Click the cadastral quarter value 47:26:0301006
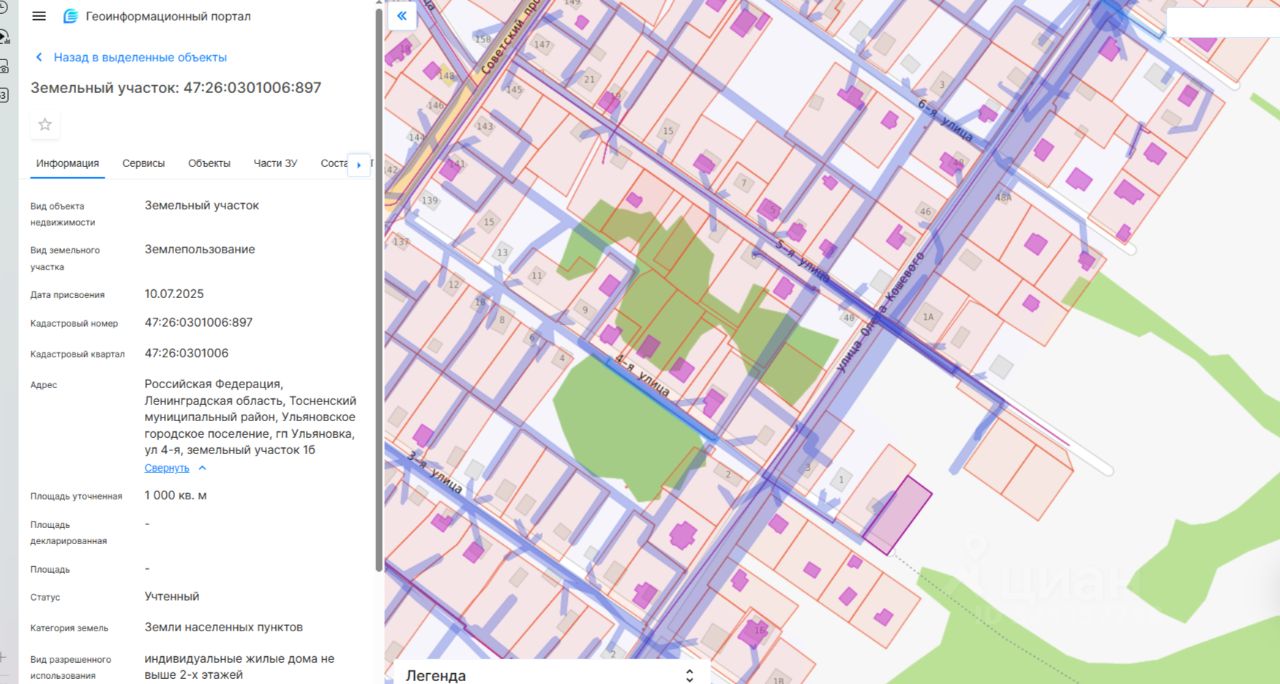 point(186,353)
